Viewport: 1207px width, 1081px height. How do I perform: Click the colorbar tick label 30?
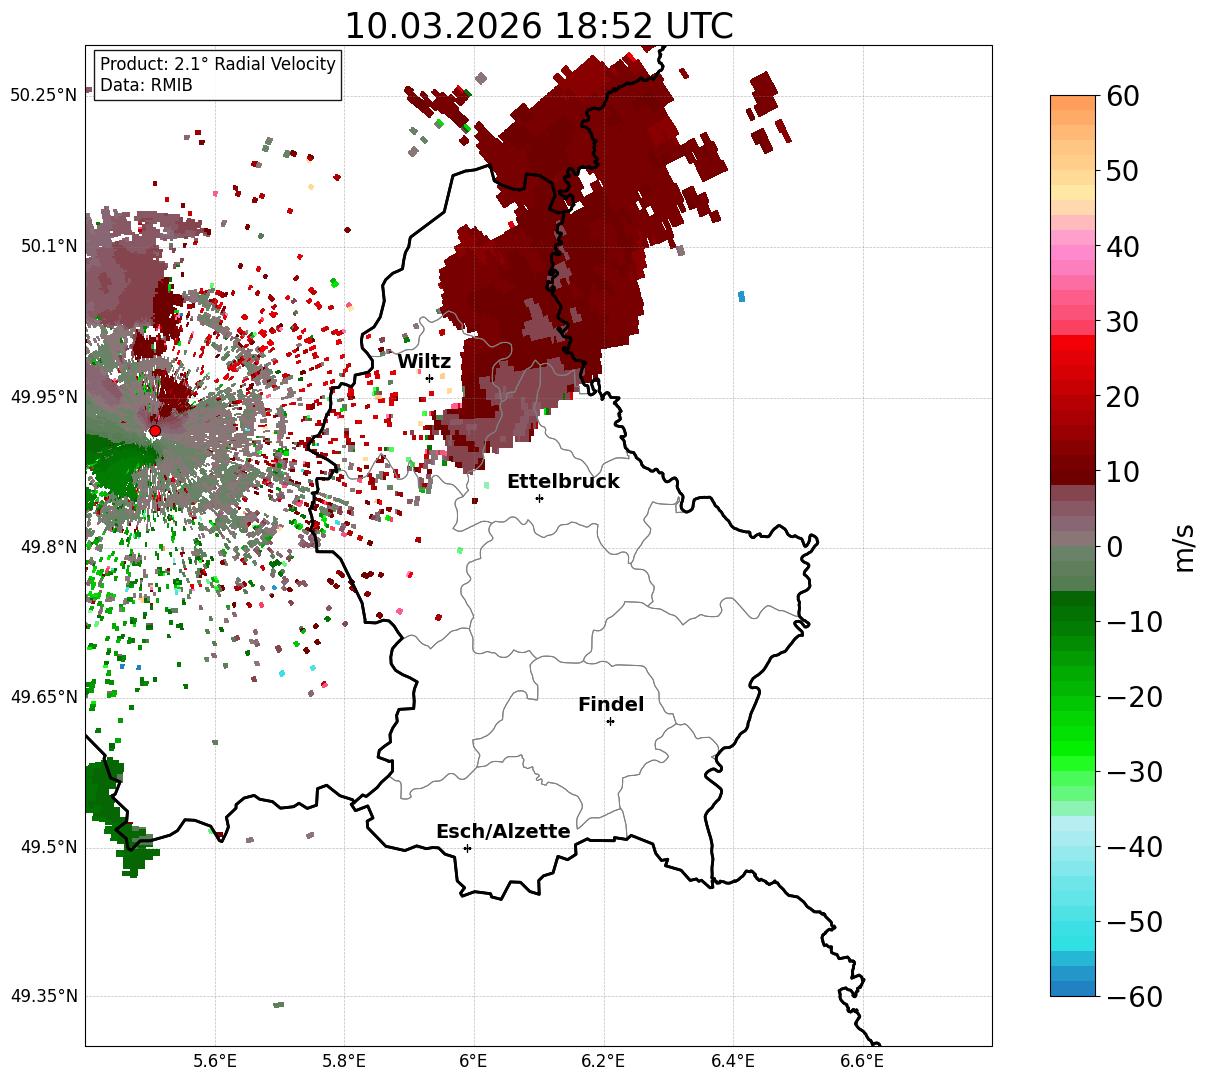pos(1122,322)
